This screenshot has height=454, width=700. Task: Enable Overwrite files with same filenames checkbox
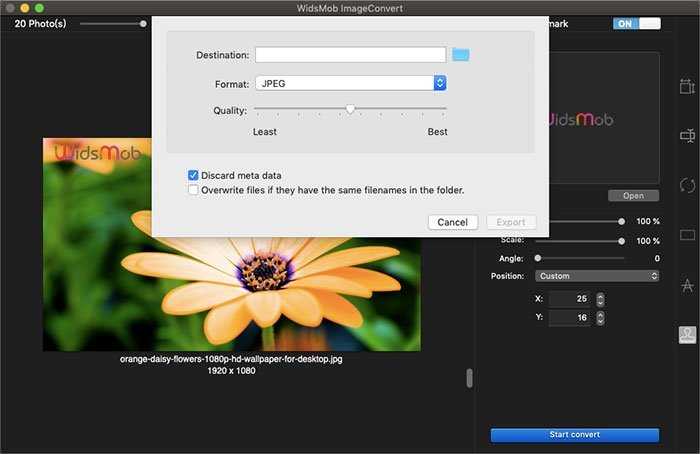193,190
